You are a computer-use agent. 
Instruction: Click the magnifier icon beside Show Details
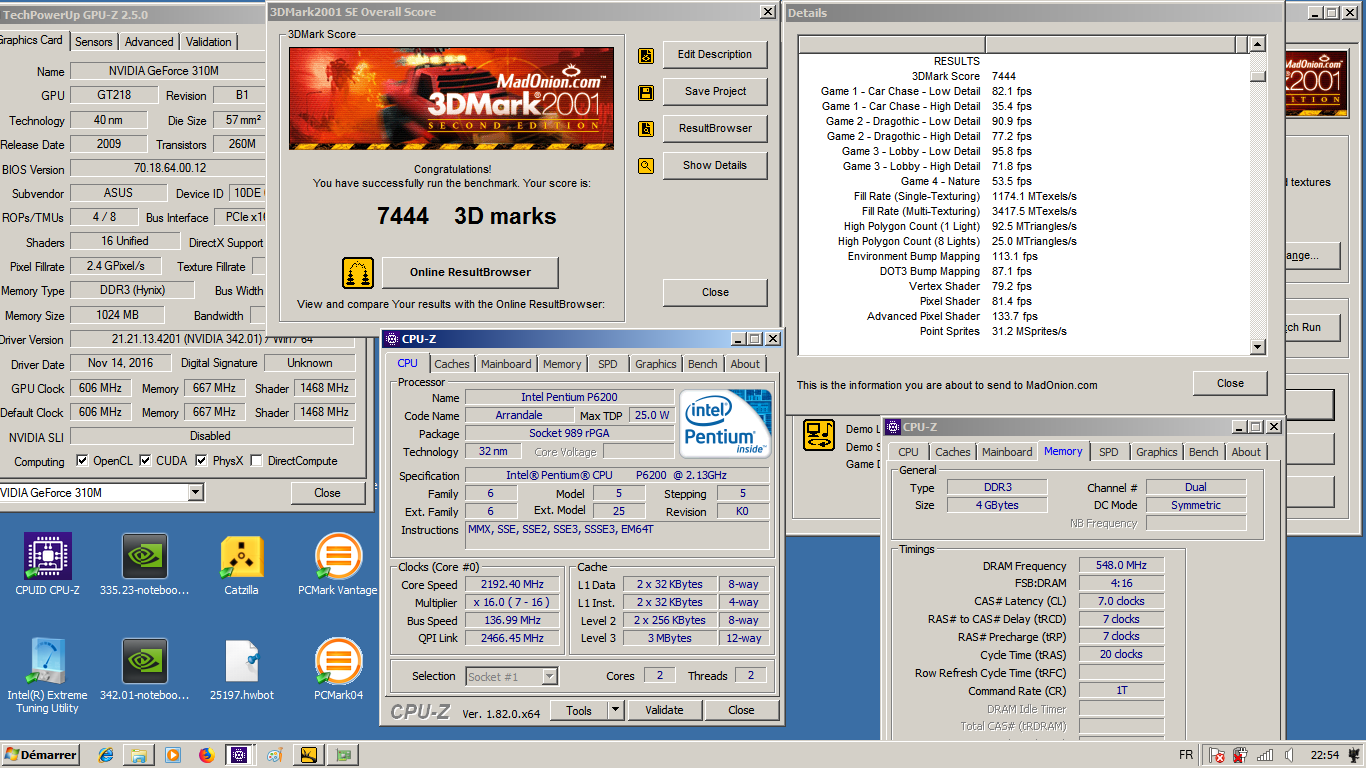click(x=646, y=166)
